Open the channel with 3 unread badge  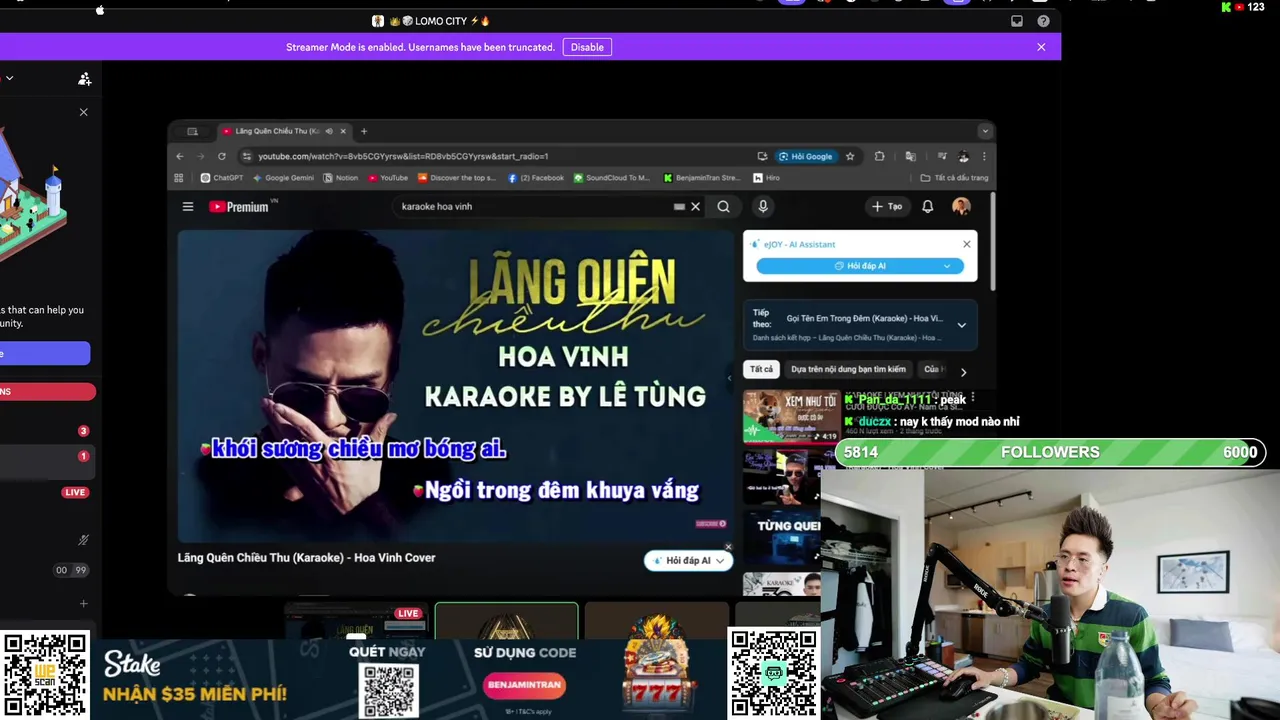point(83,431)
